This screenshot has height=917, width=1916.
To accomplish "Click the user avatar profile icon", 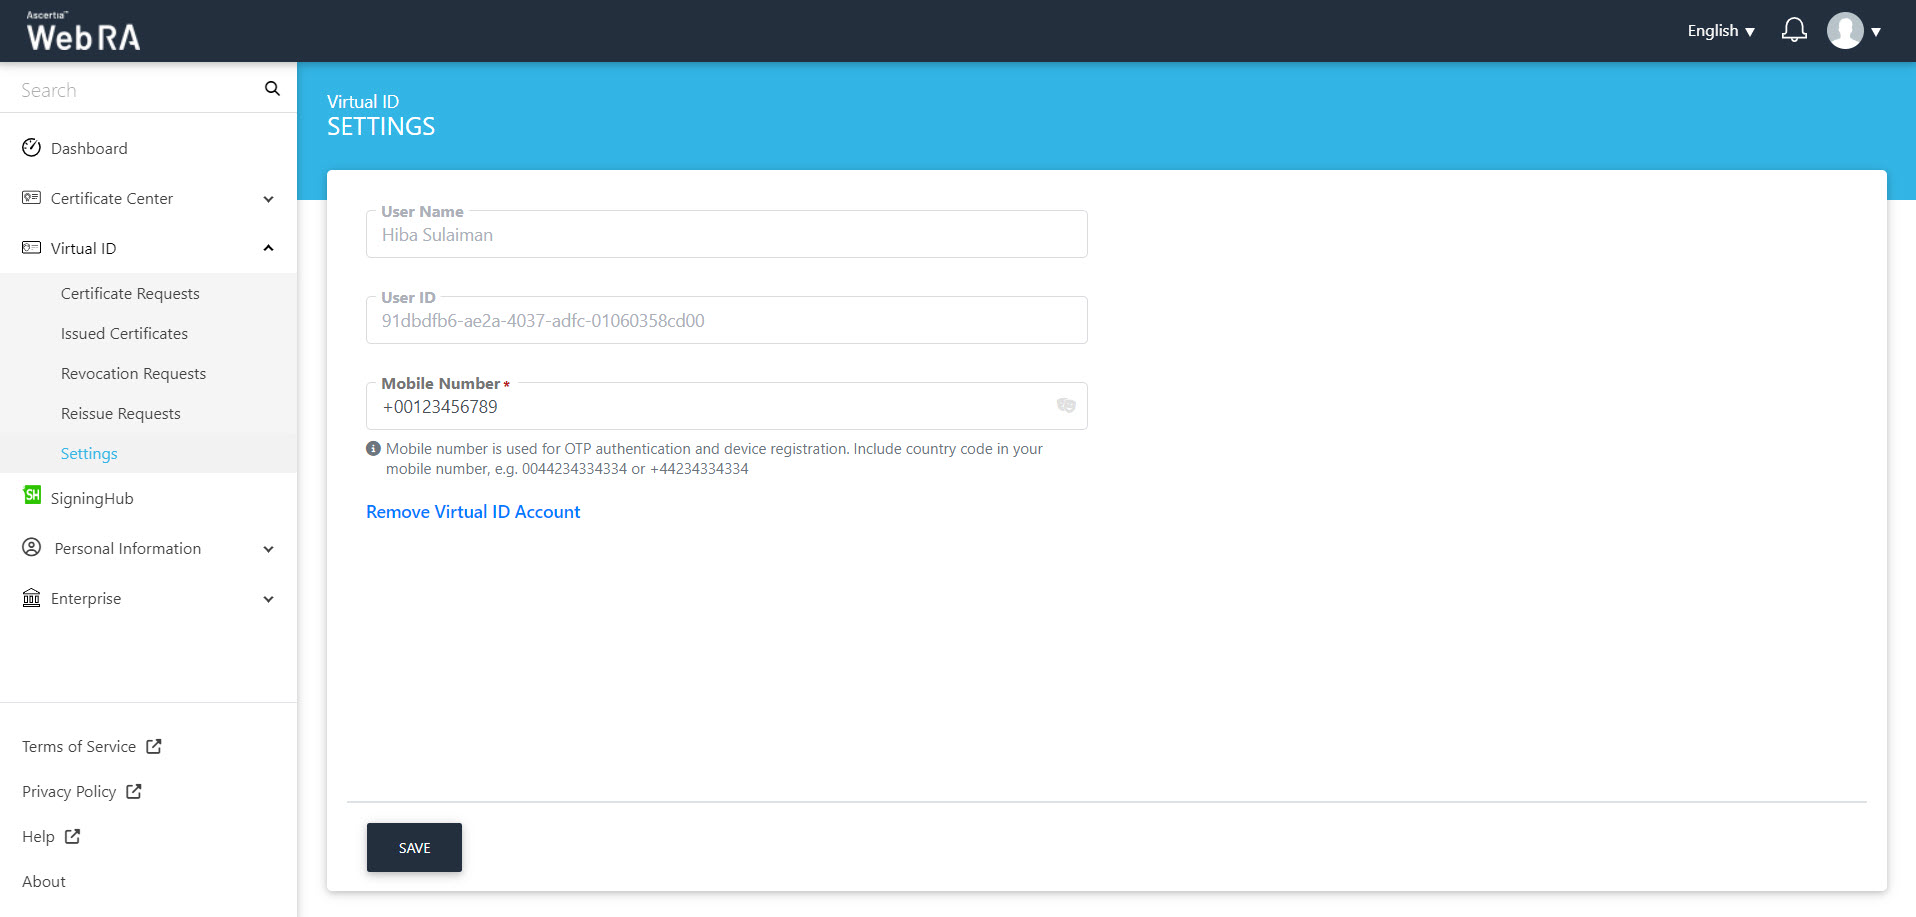I will 1845,31.
